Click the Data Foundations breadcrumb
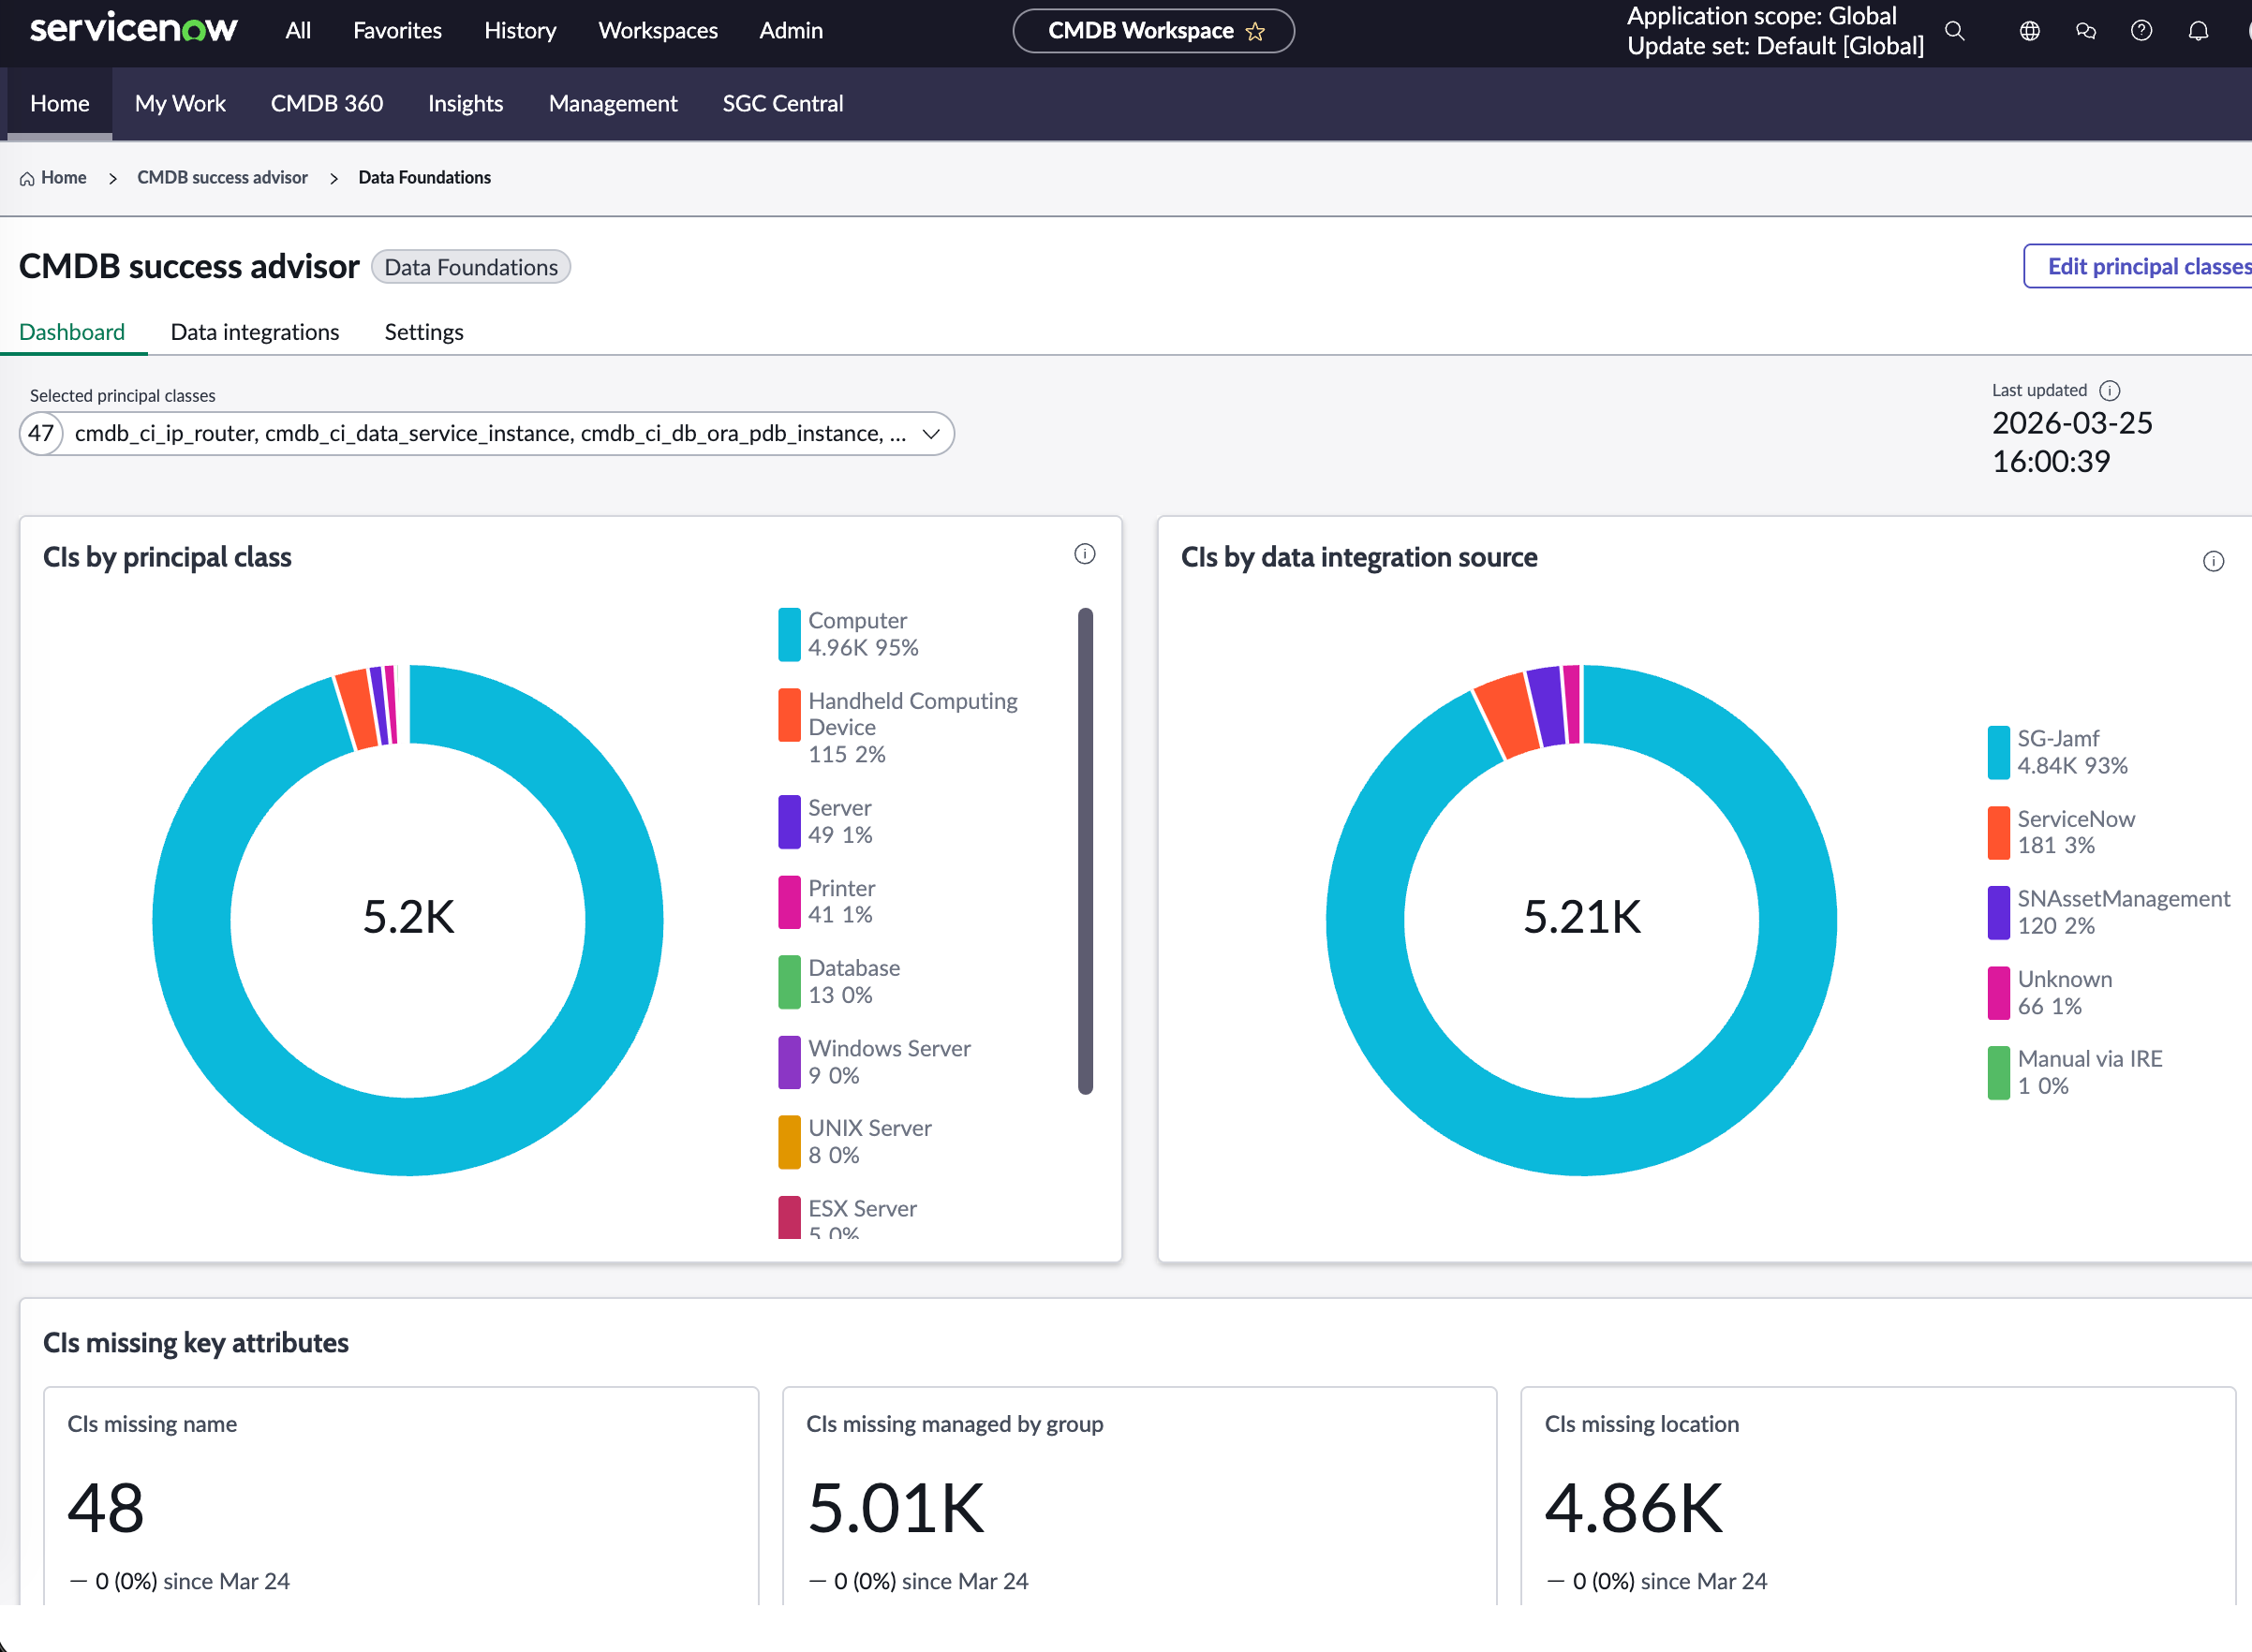The image size is (2252, 1652). [424, 178]
